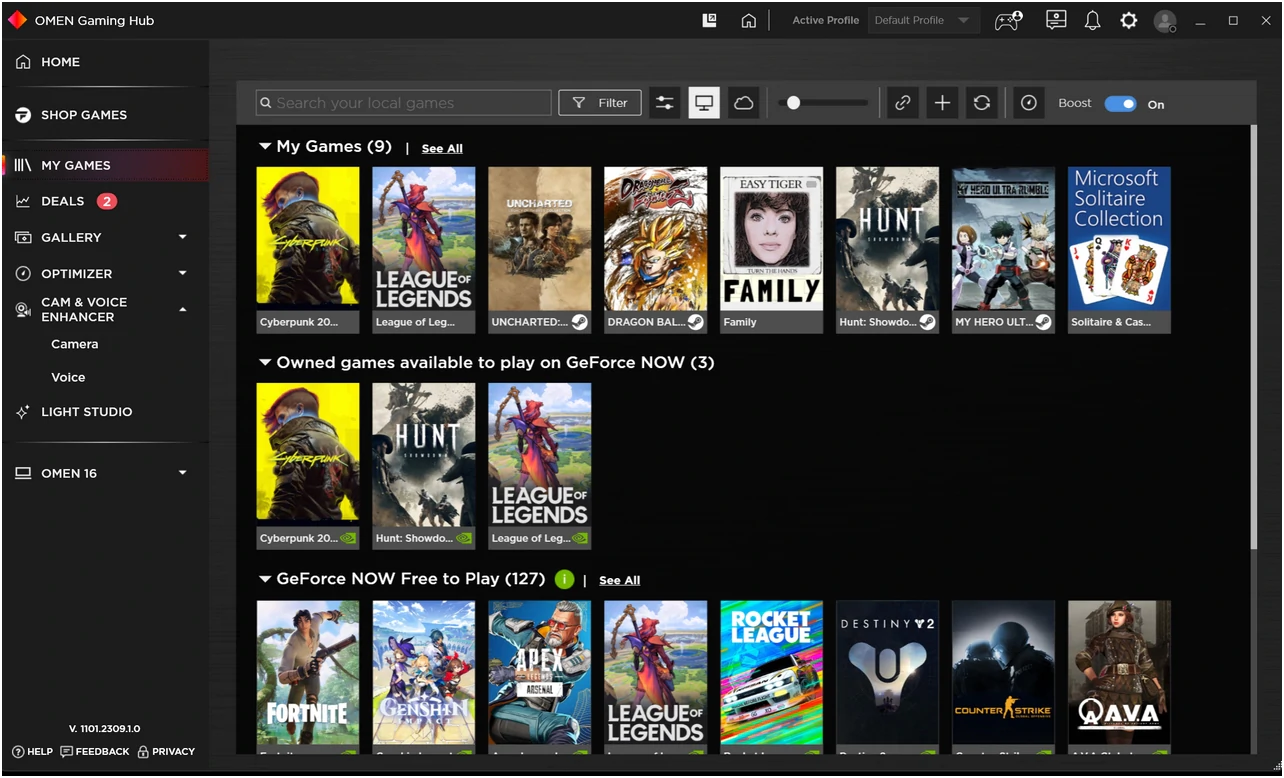
Task: Open League of Legends in My Games
Action: pyautogui.click(x=424, y=249)
